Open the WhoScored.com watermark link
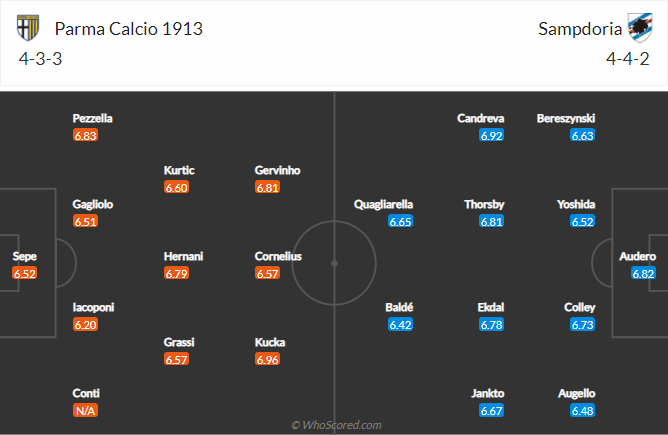 tap(336, 425)
